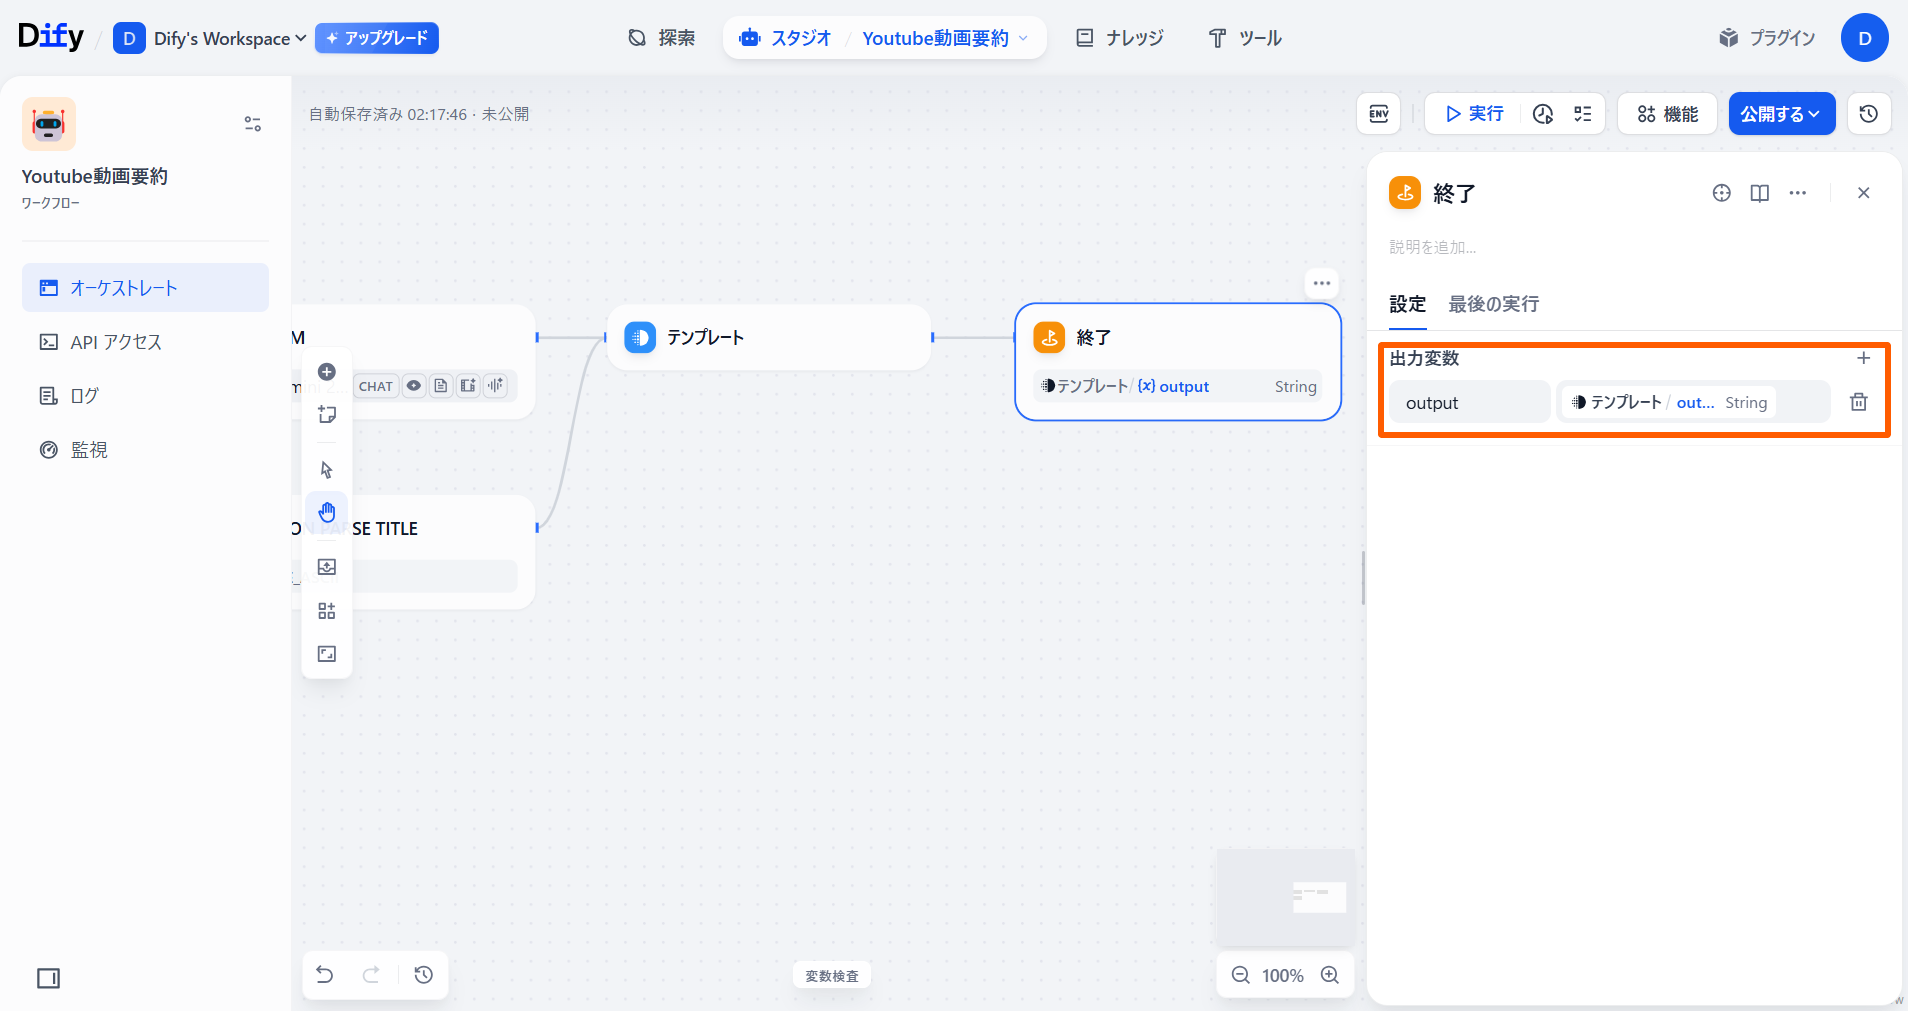Toggle the left sidebar collapse button
The image size is (1908, 1011).
tap(48, 978)
